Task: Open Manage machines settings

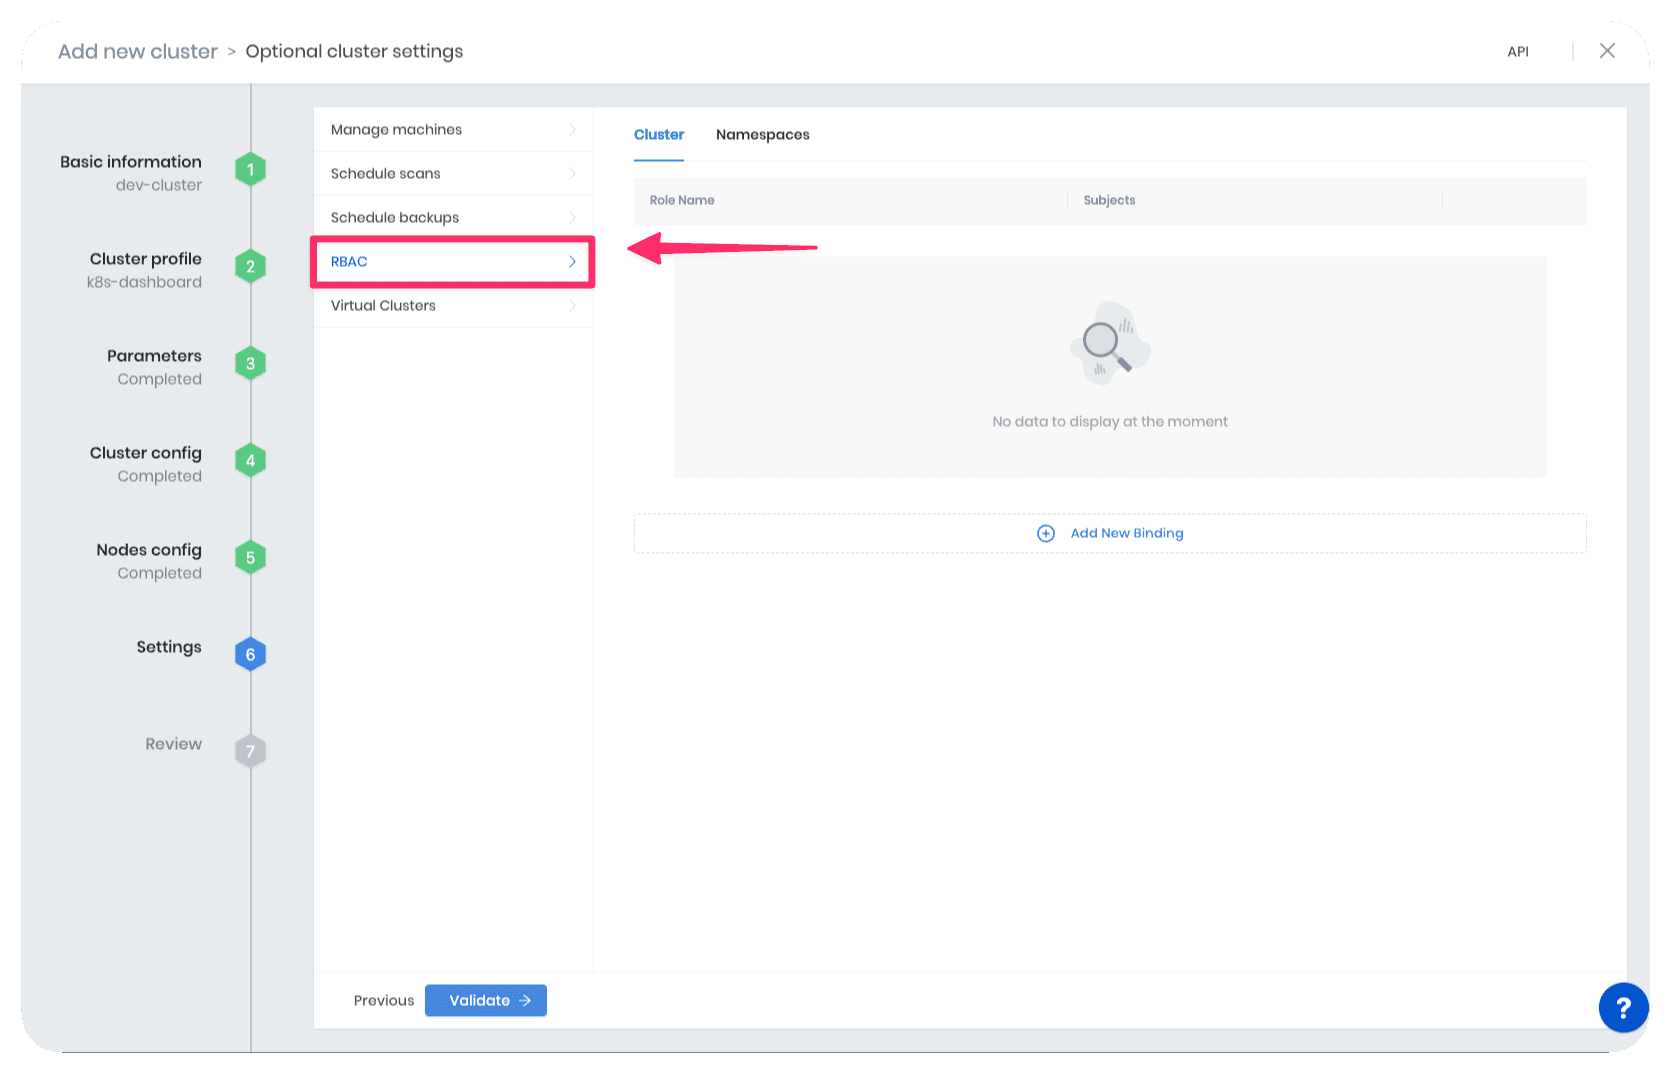Action: click(x=453, y=129)
